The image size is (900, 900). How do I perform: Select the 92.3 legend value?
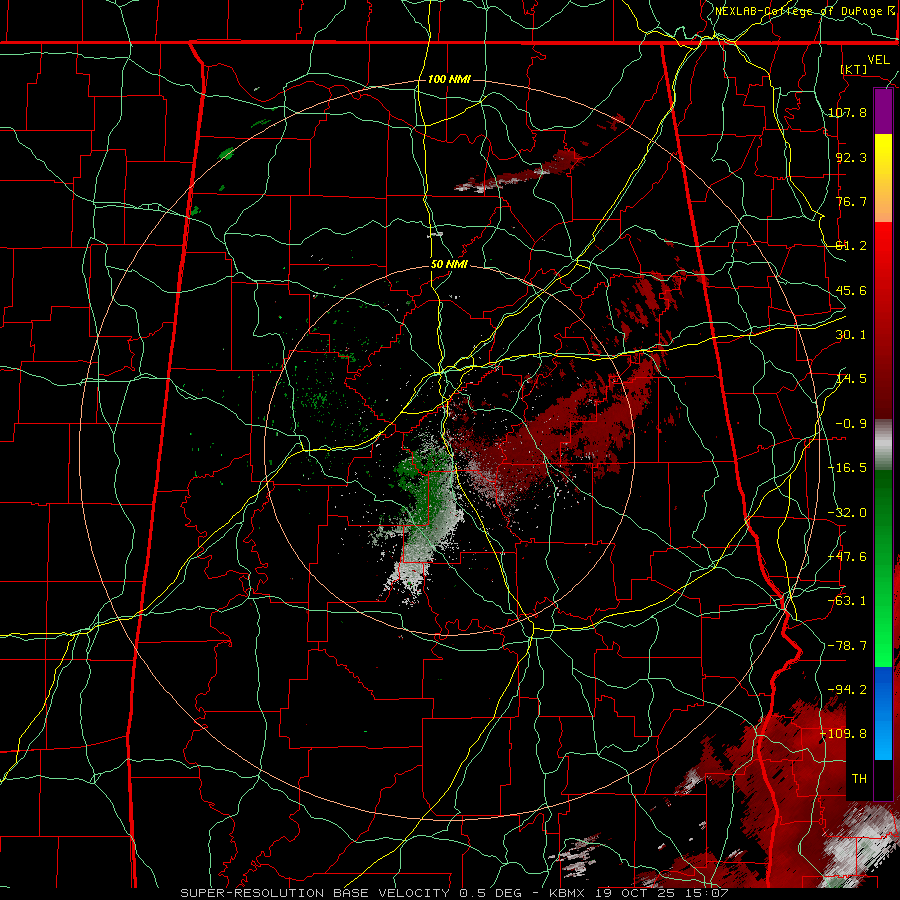(x=851, y=157)
